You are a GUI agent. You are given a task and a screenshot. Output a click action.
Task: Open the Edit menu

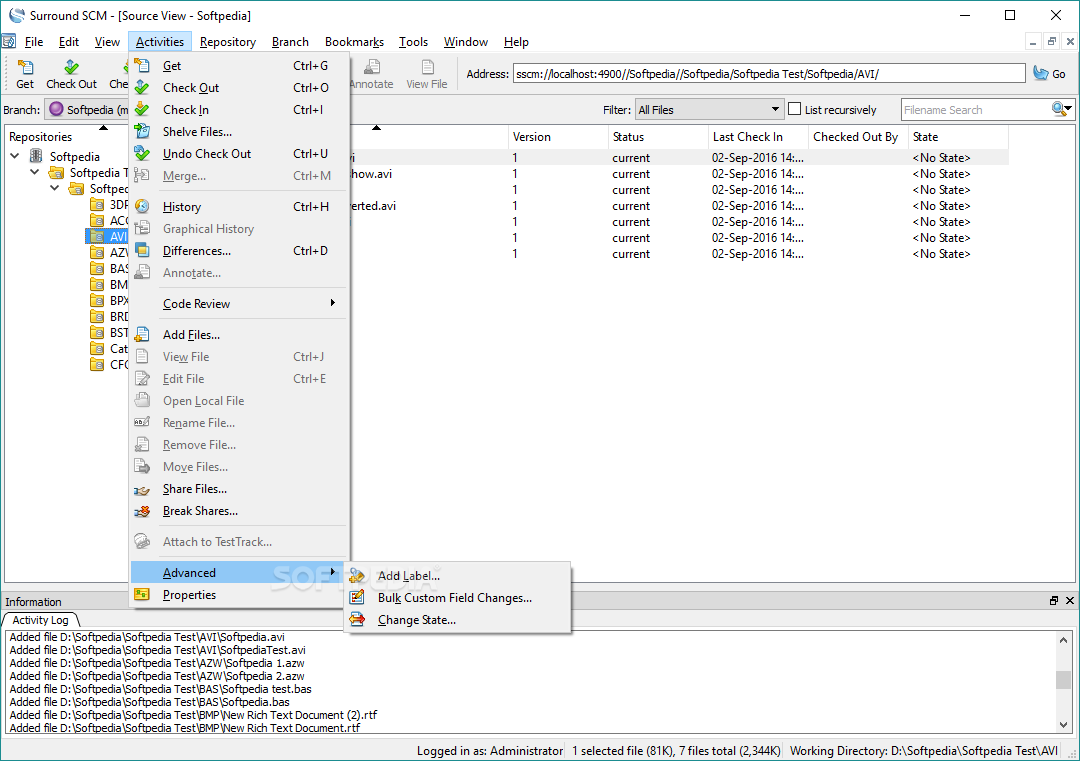[69, 42]
